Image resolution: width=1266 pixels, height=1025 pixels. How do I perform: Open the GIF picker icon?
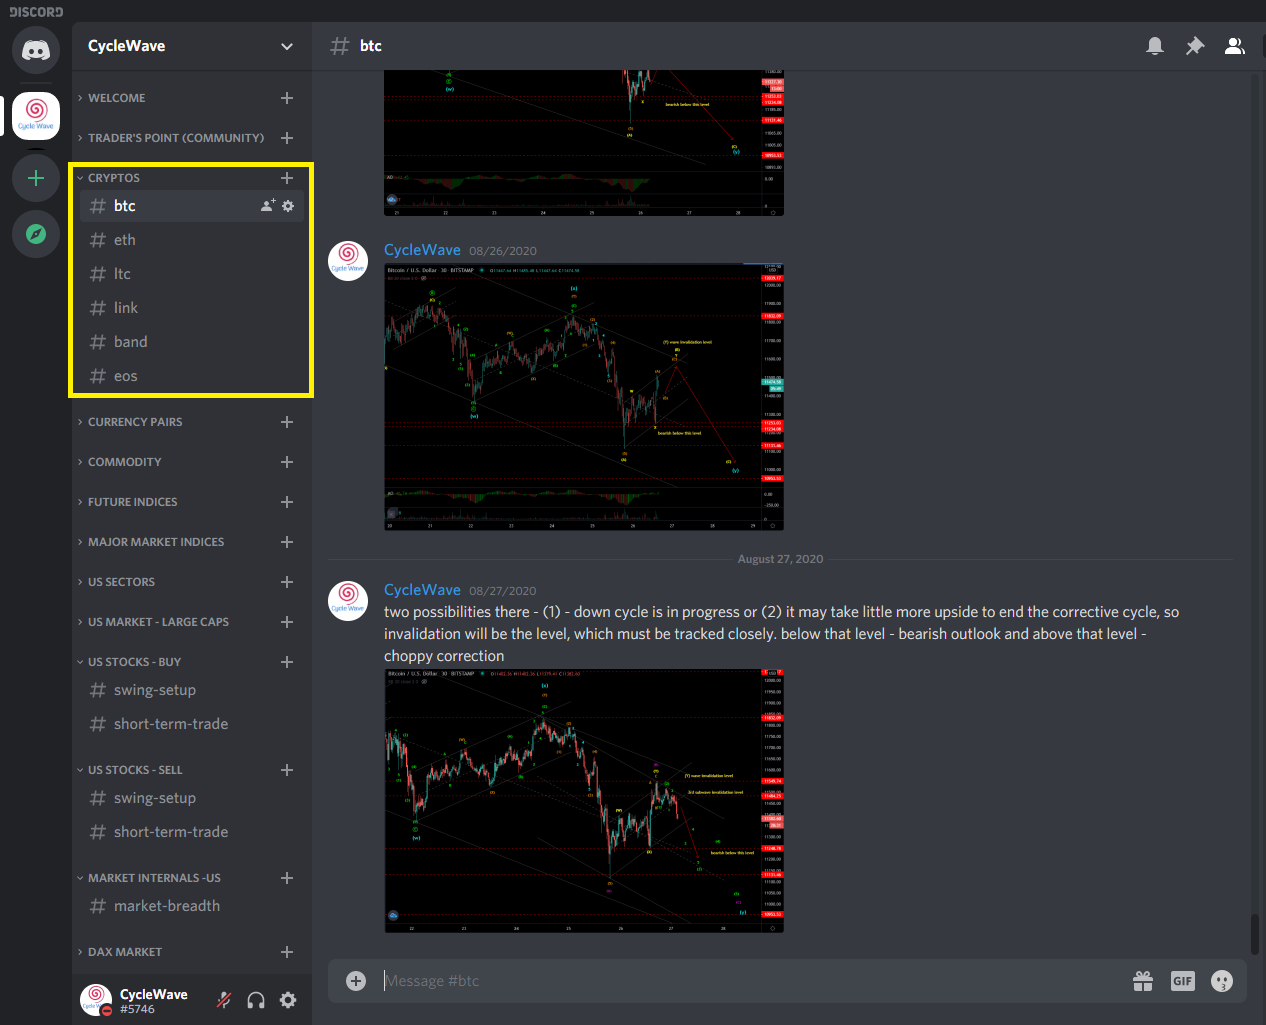pyautogui.click(x=1182, y=981)
